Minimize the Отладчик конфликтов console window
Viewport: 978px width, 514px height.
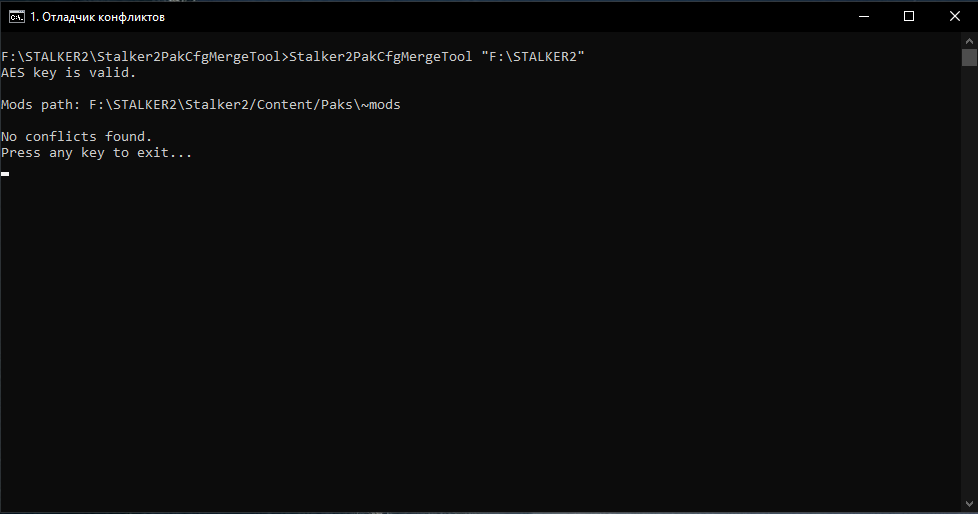[864, 17]
